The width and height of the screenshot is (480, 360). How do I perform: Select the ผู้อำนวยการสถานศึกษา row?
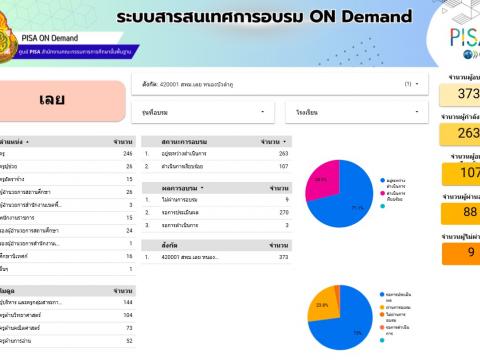coord(67,192)
